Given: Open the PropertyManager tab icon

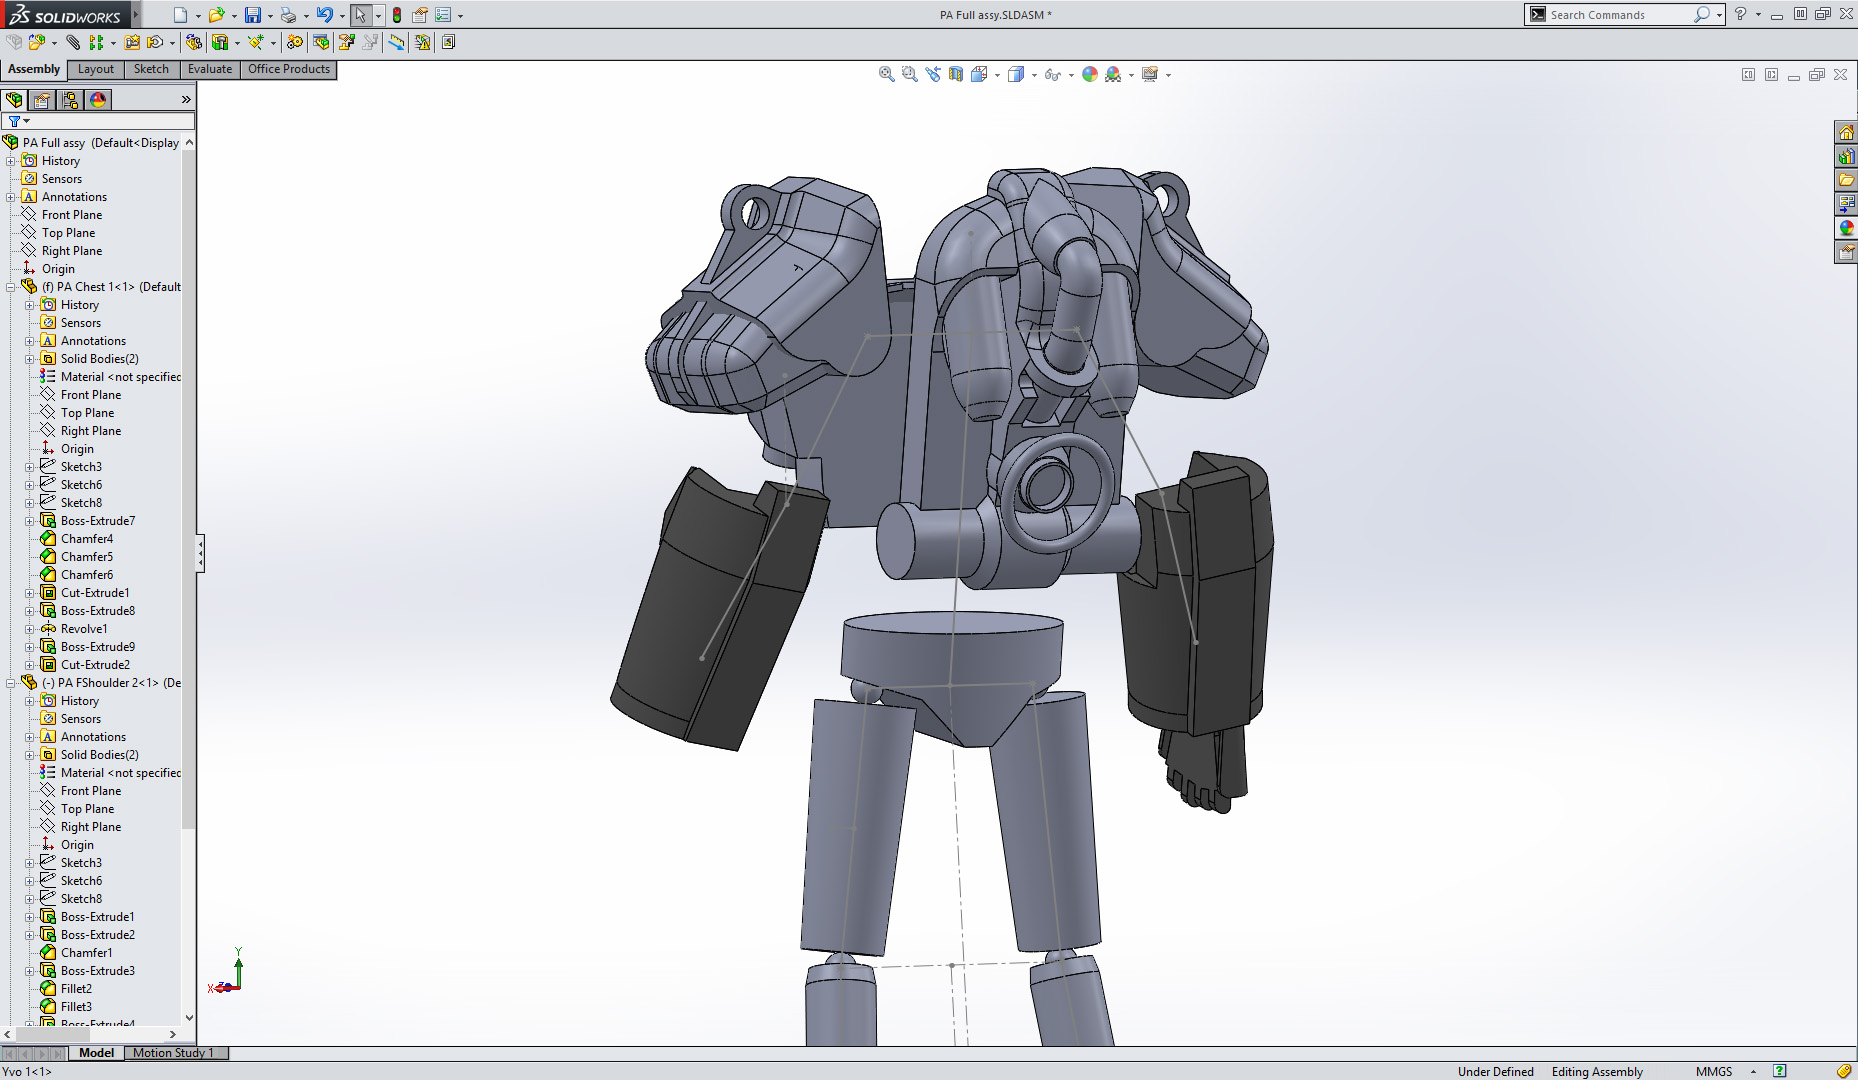Looking at the screenshot, I should pyautogui.click(x=42, y=100).
